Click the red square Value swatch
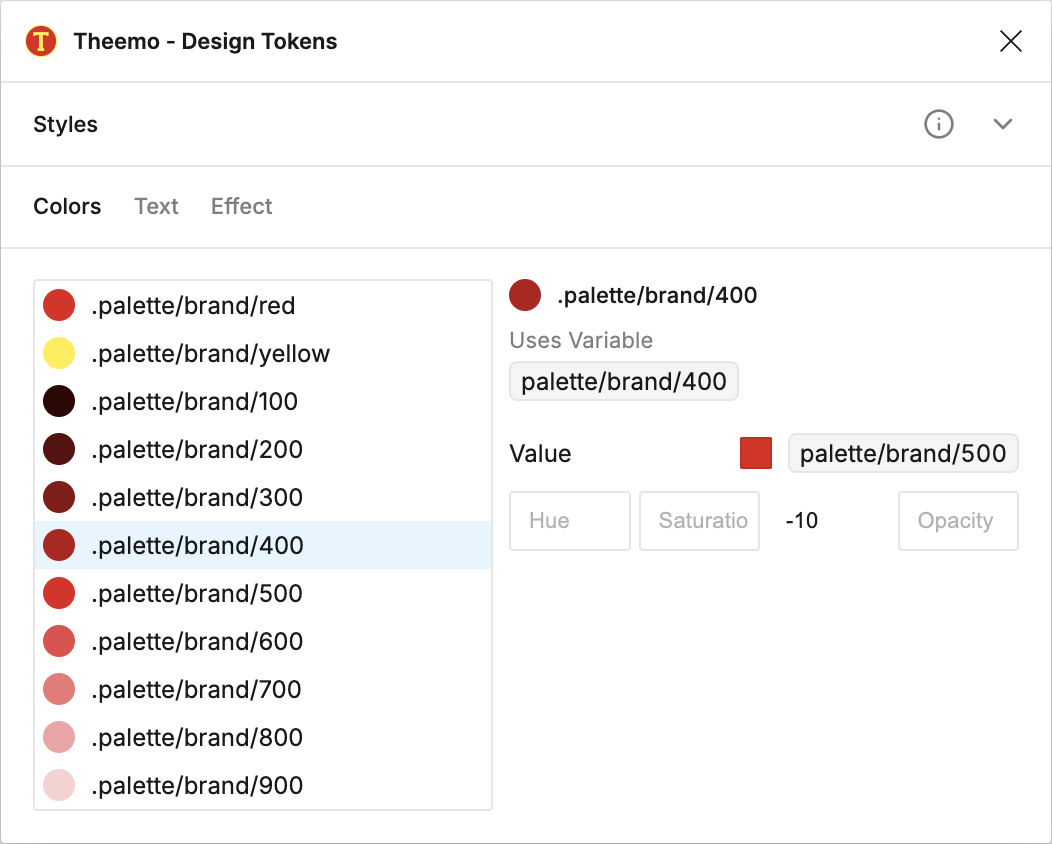This screenshot has height=844, width=1052. [756, 453]
